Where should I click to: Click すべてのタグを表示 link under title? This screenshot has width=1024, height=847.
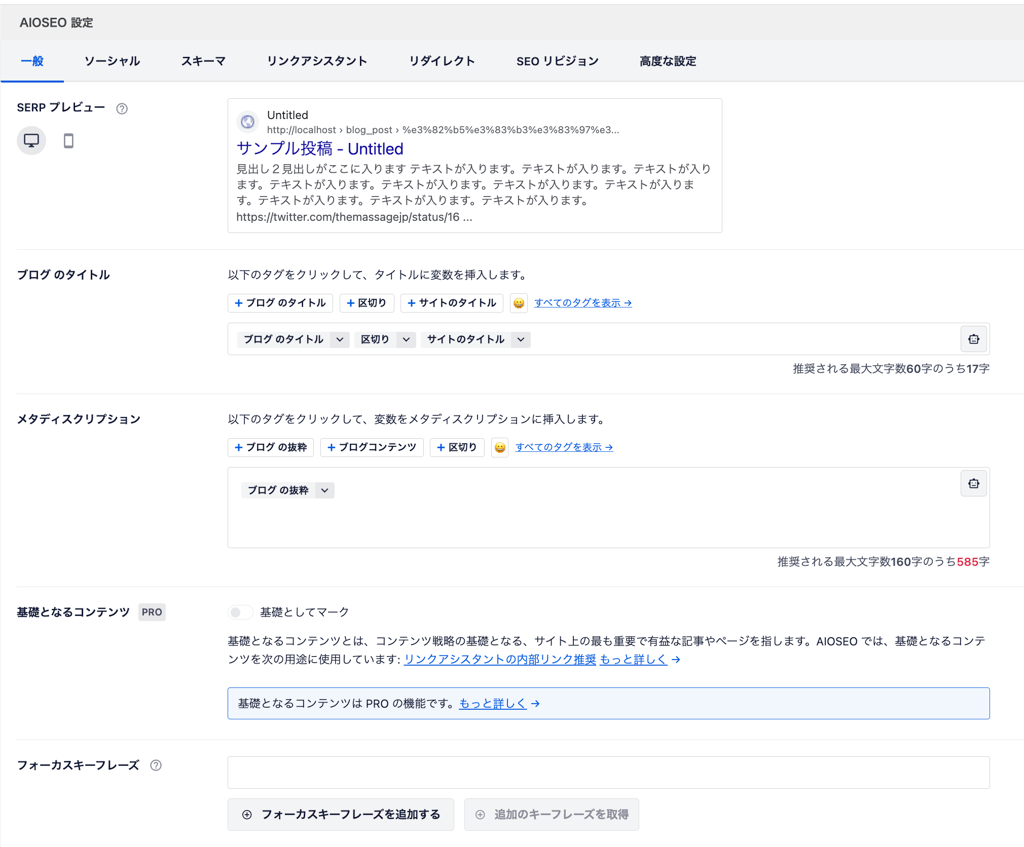pyautogui.click(x=583, y=303)
